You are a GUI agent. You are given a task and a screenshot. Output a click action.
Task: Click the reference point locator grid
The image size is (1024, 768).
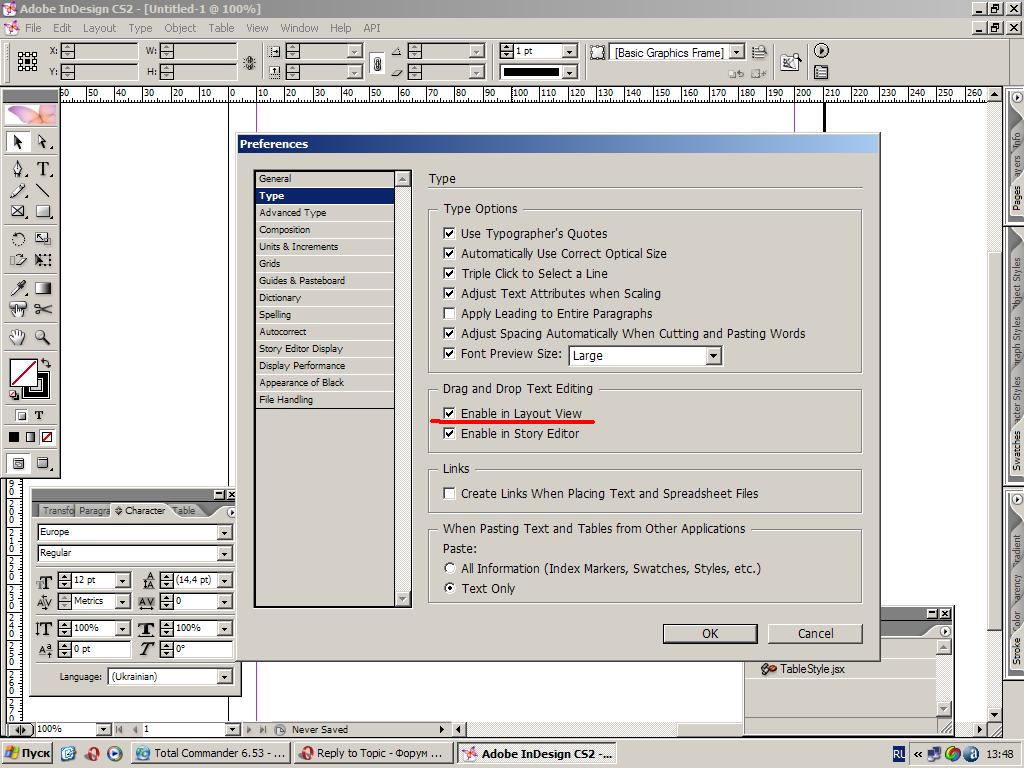click(x=27, y=61)
